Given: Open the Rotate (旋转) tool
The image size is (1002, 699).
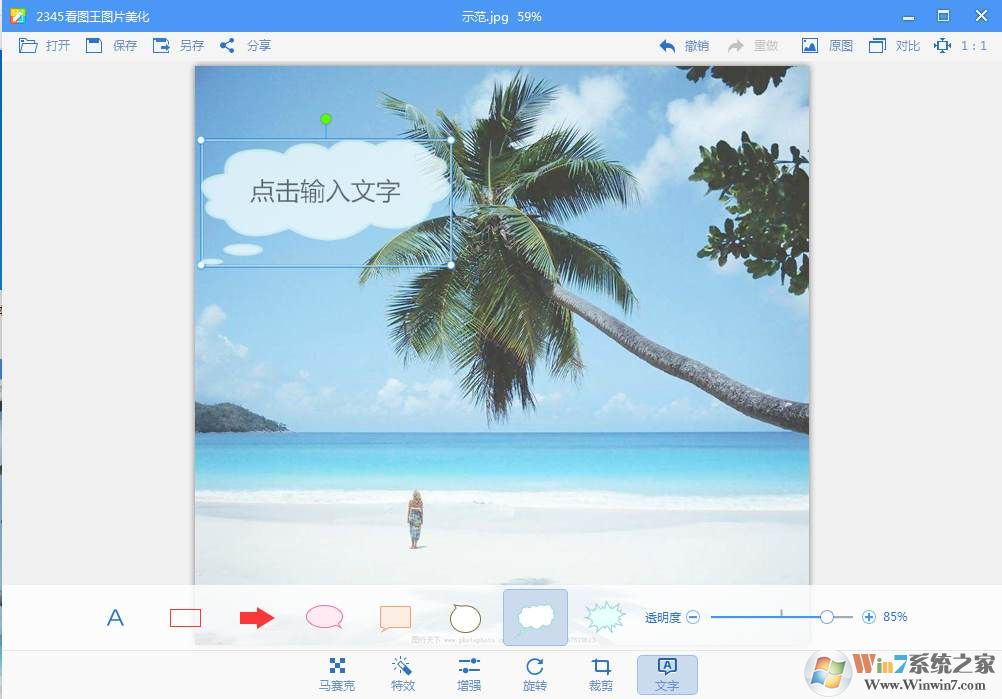Looking at the screenshot, I should (535, 674).
